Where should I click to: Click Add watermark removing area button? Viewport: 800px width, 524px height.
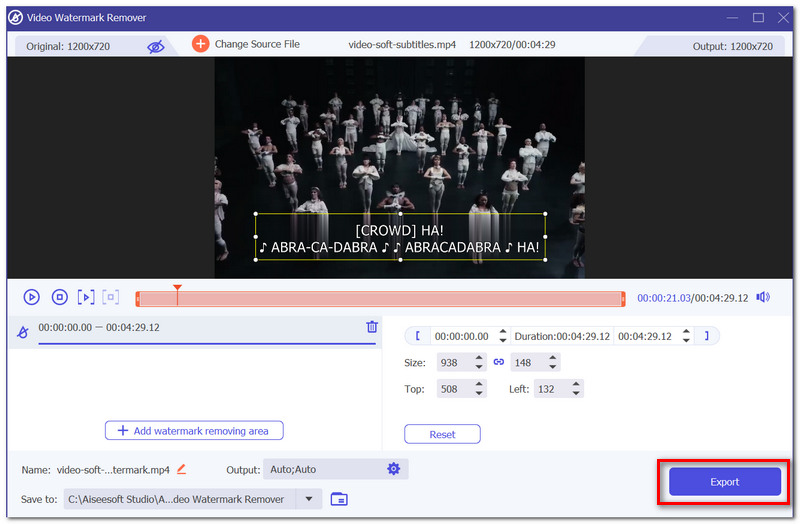pyautogui.click(x=194, y=431)
